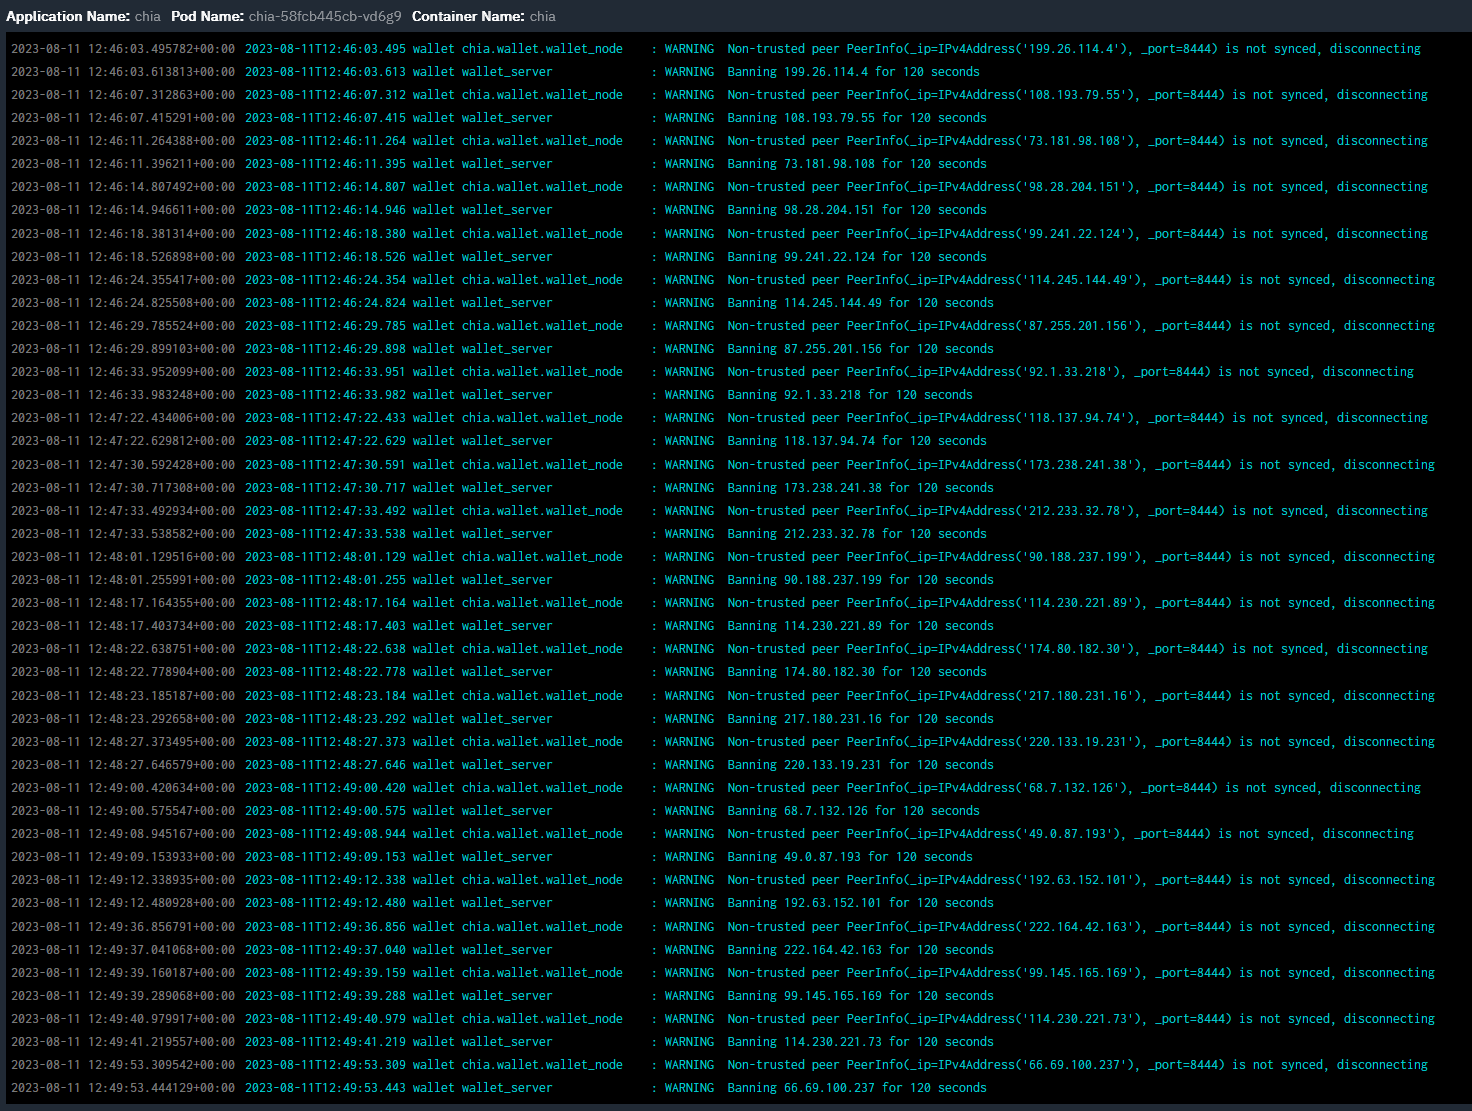Click not-synced message for peer 99.145.165.169
Viewport: 1472px width, 1111px height.
pyautogui.click(x=1081, y=973)
